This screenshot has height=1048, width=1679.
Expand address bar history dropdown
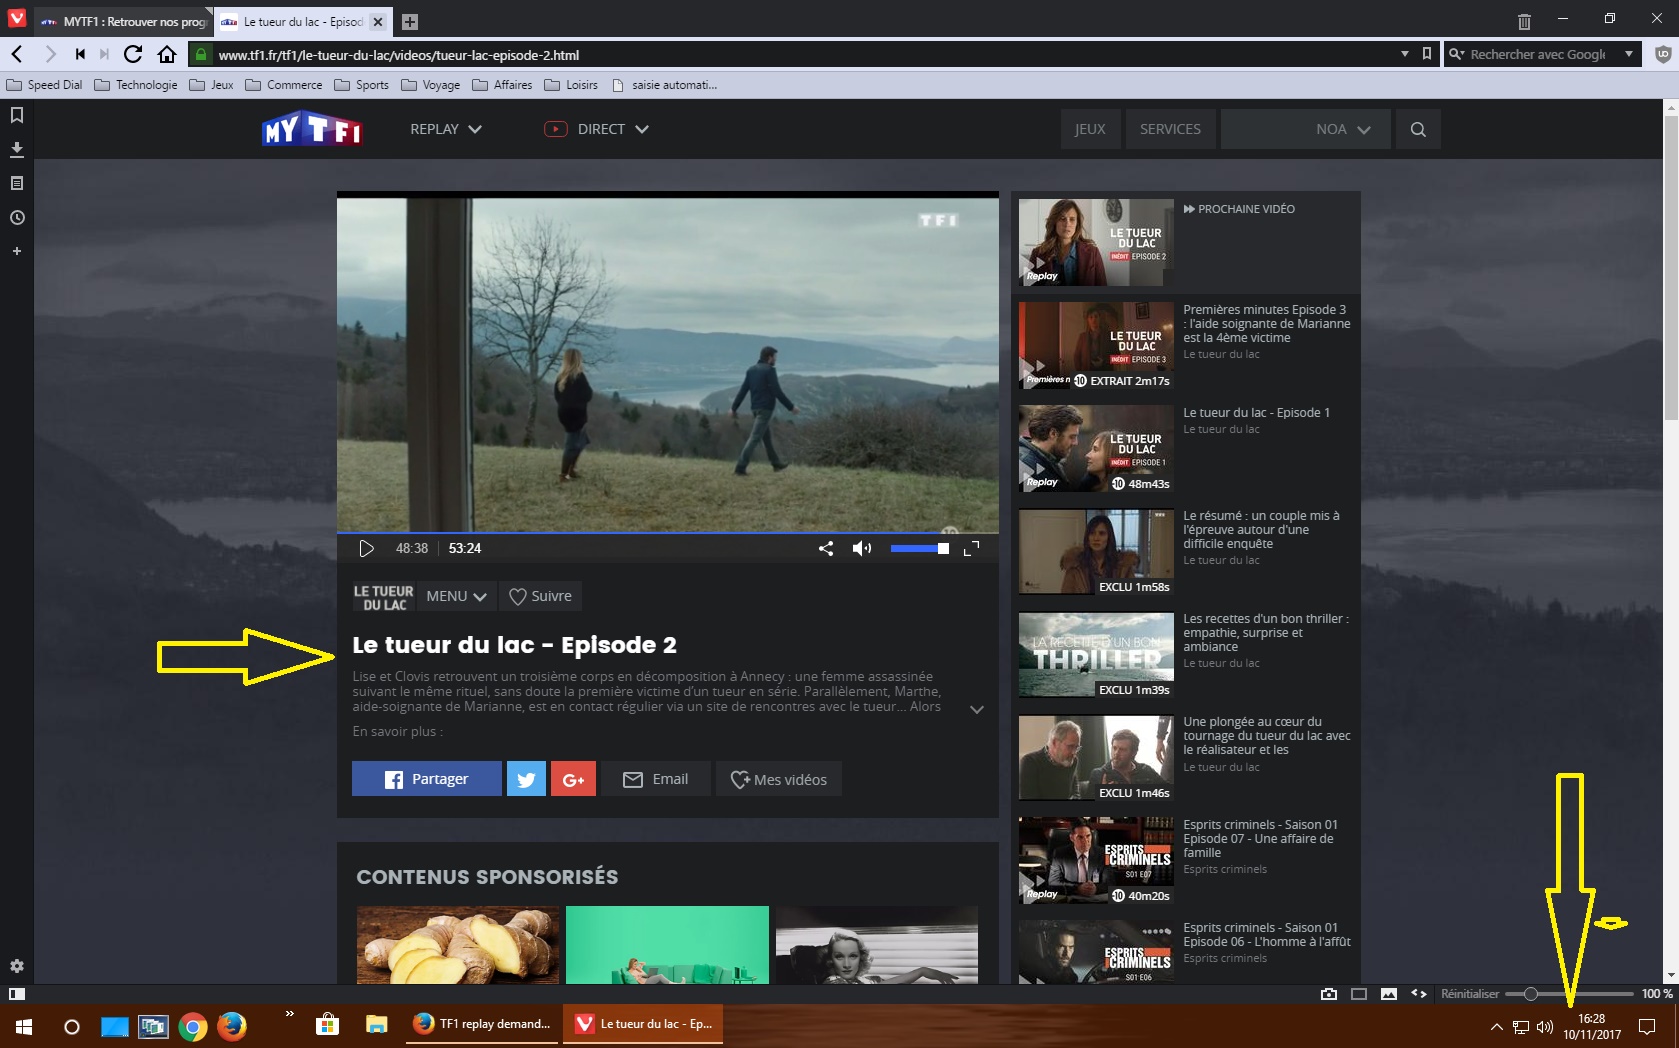[x=1405, y=54]
